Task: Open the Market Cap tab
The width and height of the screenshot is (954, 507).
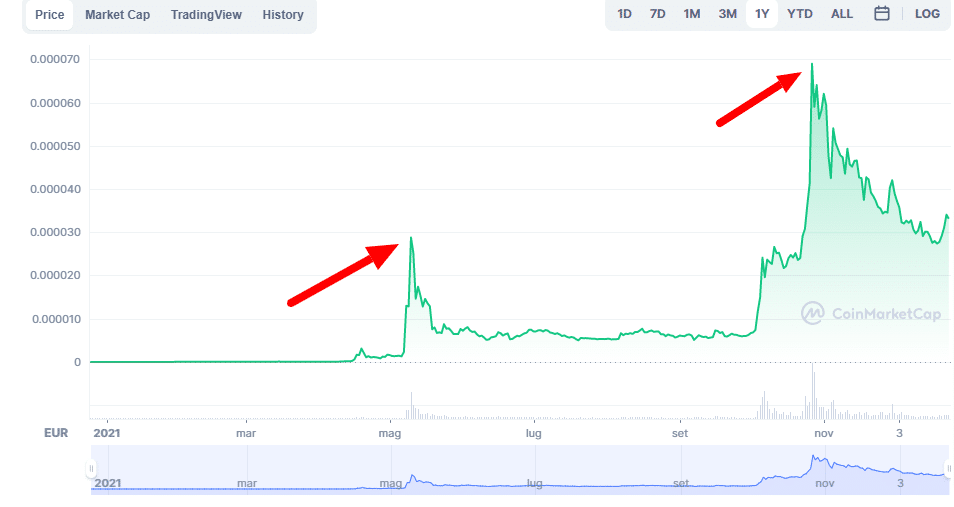Action: click(117, 15)
